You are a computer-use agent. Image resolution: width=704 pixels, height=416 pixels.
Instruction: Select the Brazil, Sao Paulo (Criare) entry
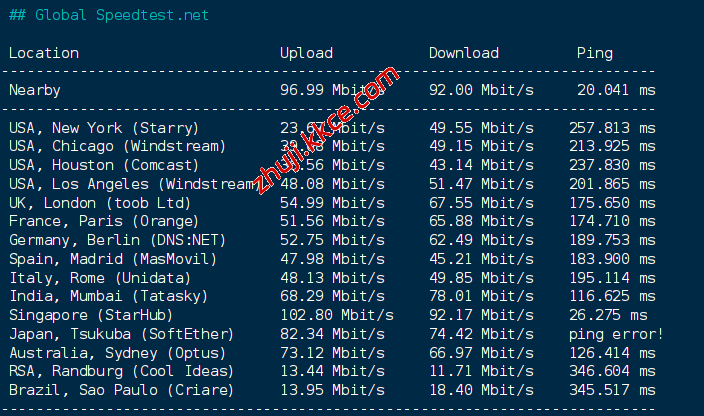pyautogui.click(x=121, y=389)
